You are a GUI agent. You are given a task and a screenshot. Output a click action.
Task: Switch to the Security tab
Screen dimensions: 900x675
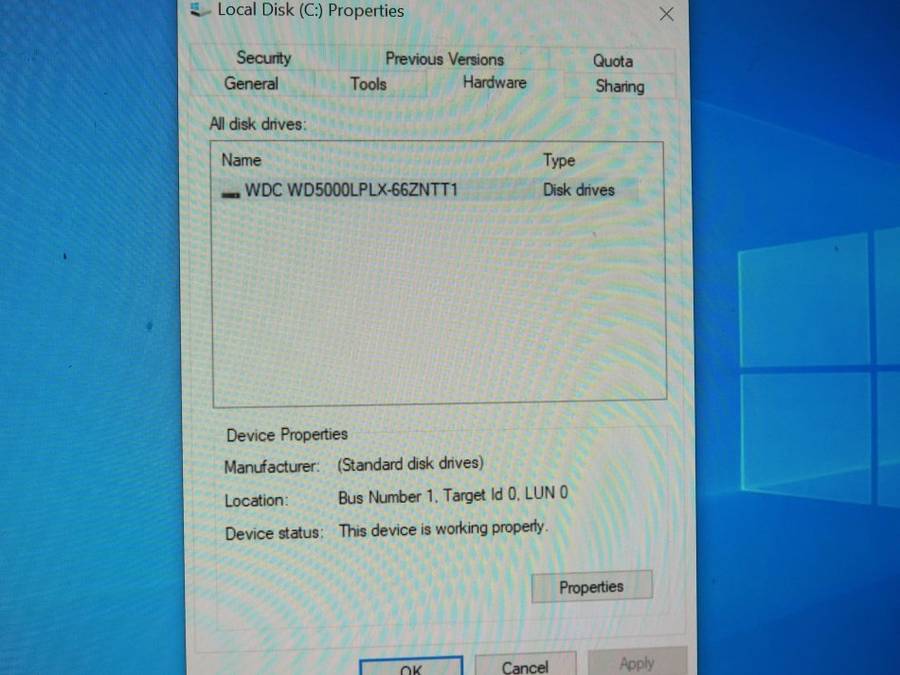(264, 58)
